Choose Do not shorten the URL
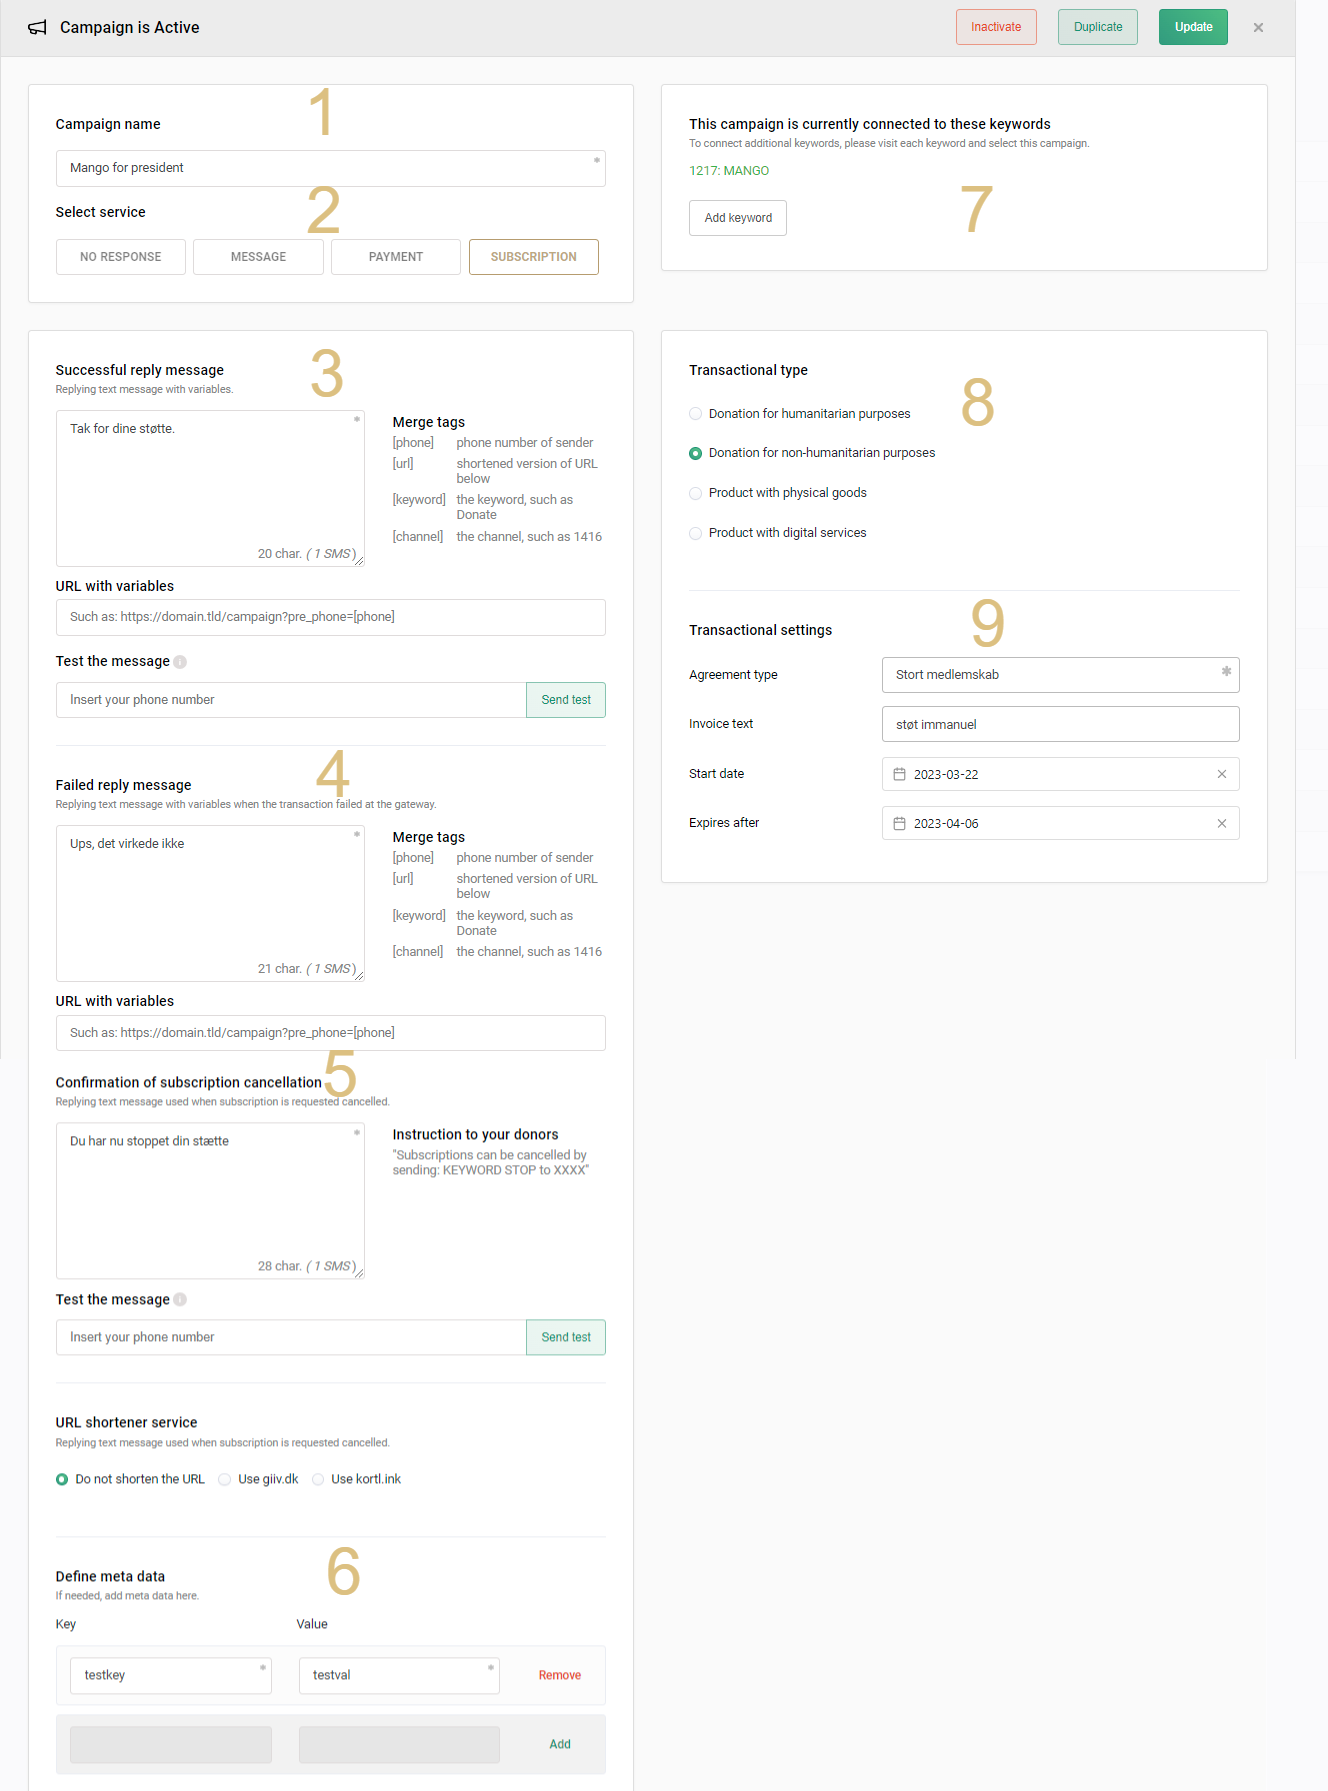1328x1791 pixels. tap(130, 1480)
